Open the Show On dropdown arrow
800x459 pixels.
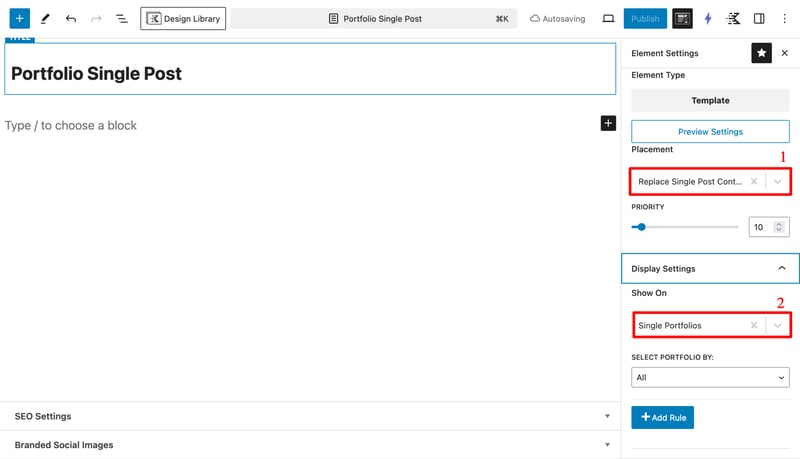point(777,325)
